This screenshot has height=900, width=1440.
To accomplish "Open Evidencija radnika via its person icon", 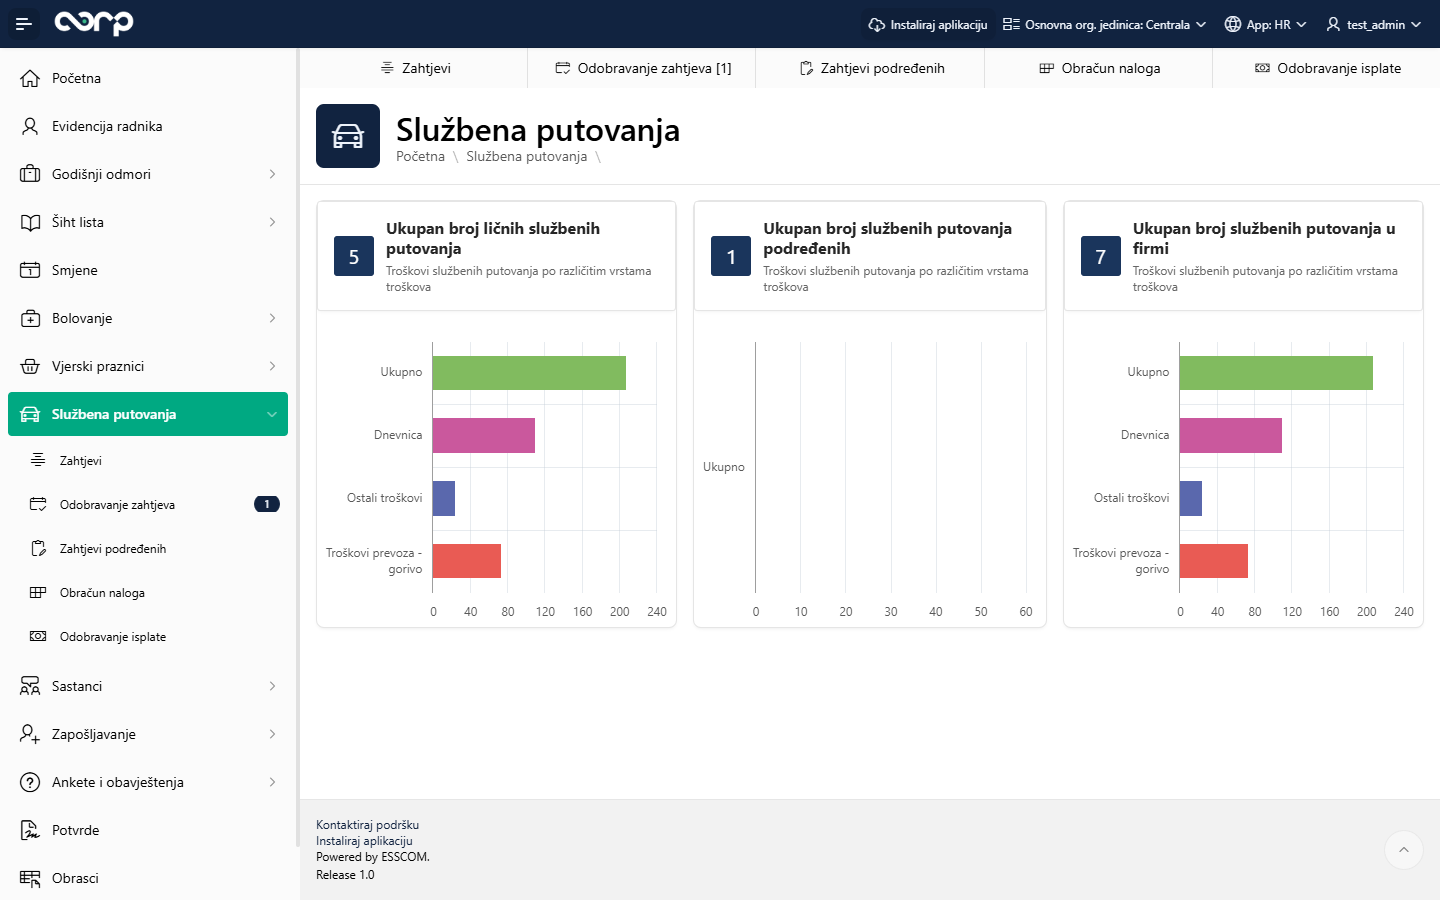I will [30, 126].
